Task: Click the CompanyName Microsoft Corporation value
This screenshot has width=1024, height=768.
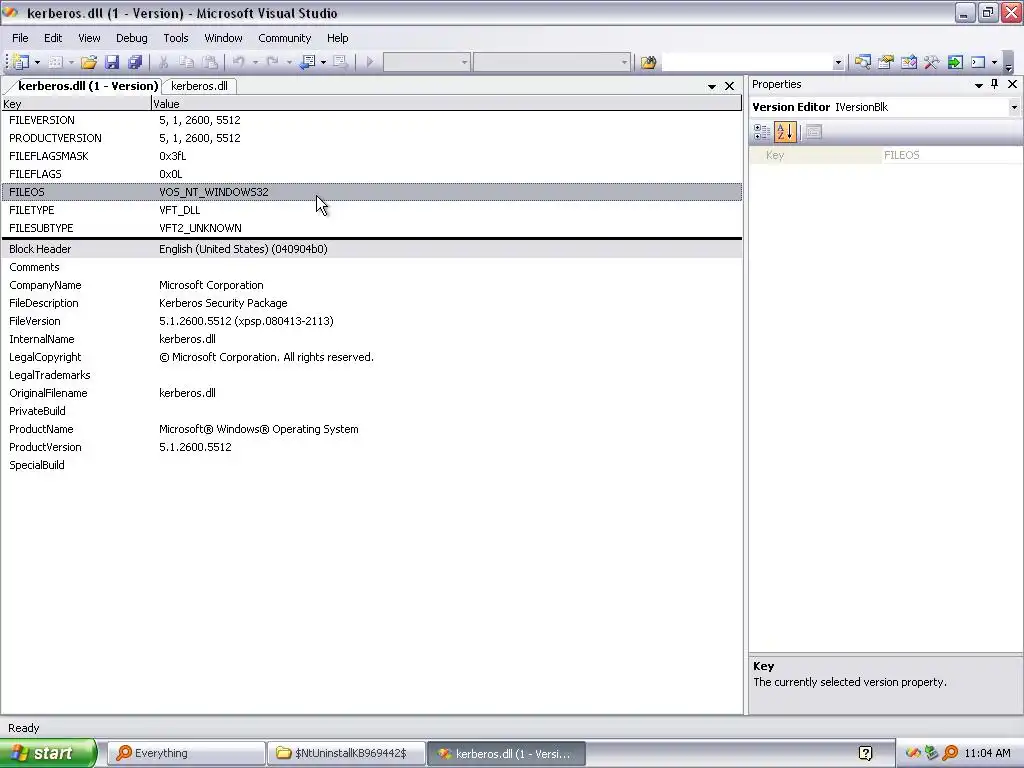Action: pyautogui.click(x=211, y=285)
